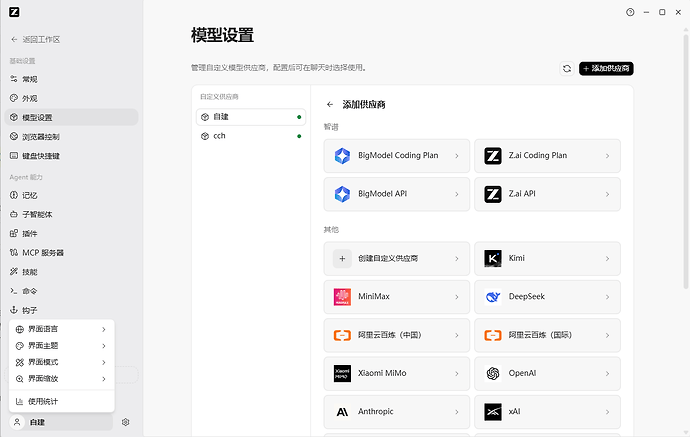The width and height of the screenshot is (690, 437).
Task: Expand the 界面主题 submenu arrow
Action: click(104, 346)
